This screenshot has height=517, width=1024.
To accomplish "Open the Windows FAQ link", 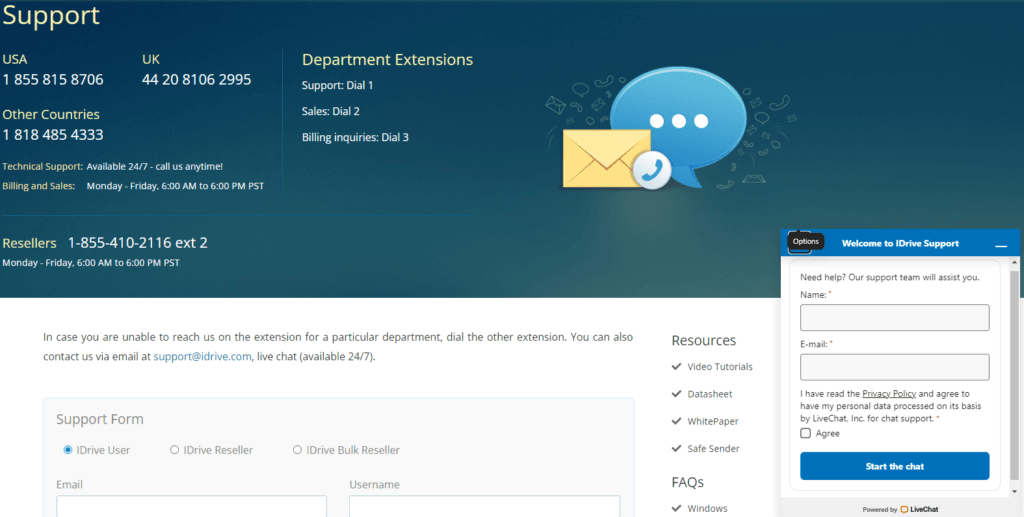I will point(707,509).
